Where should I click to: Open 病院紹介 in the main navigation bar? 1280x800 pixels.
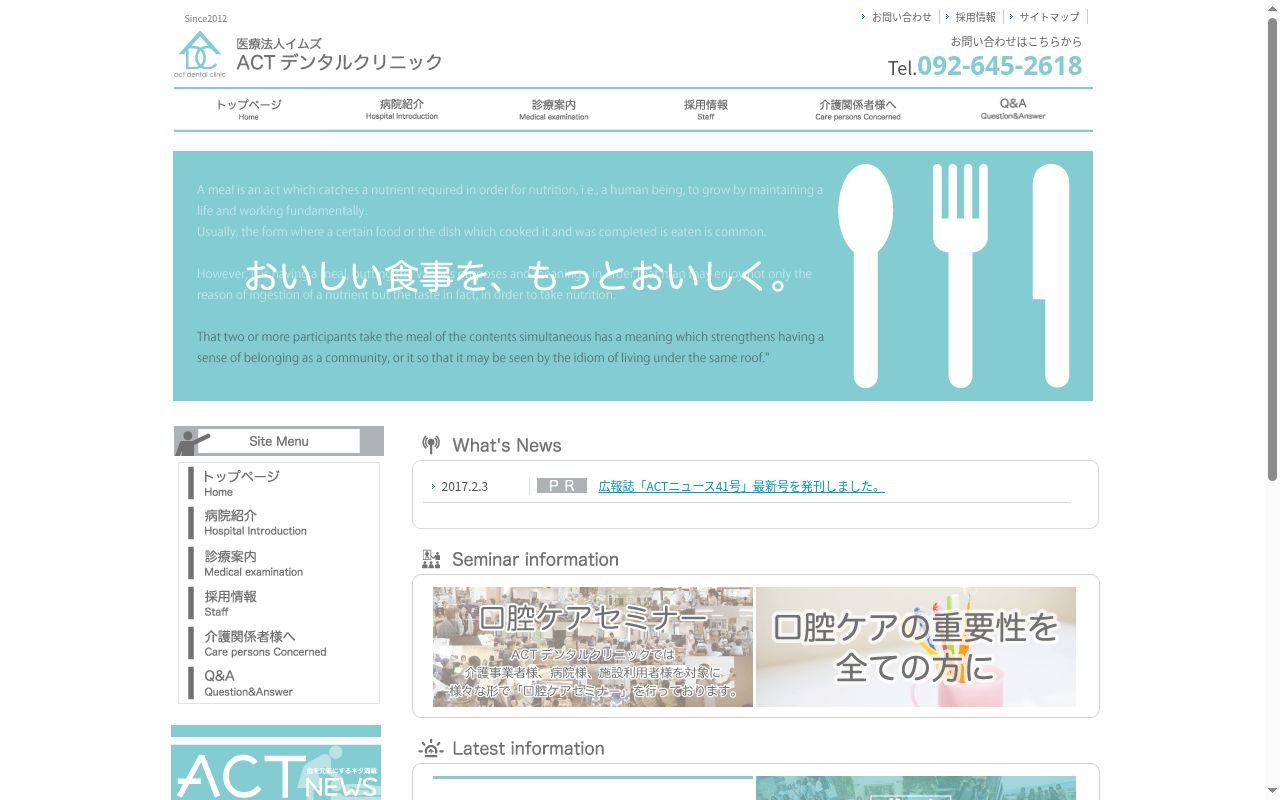click(402, 109)
